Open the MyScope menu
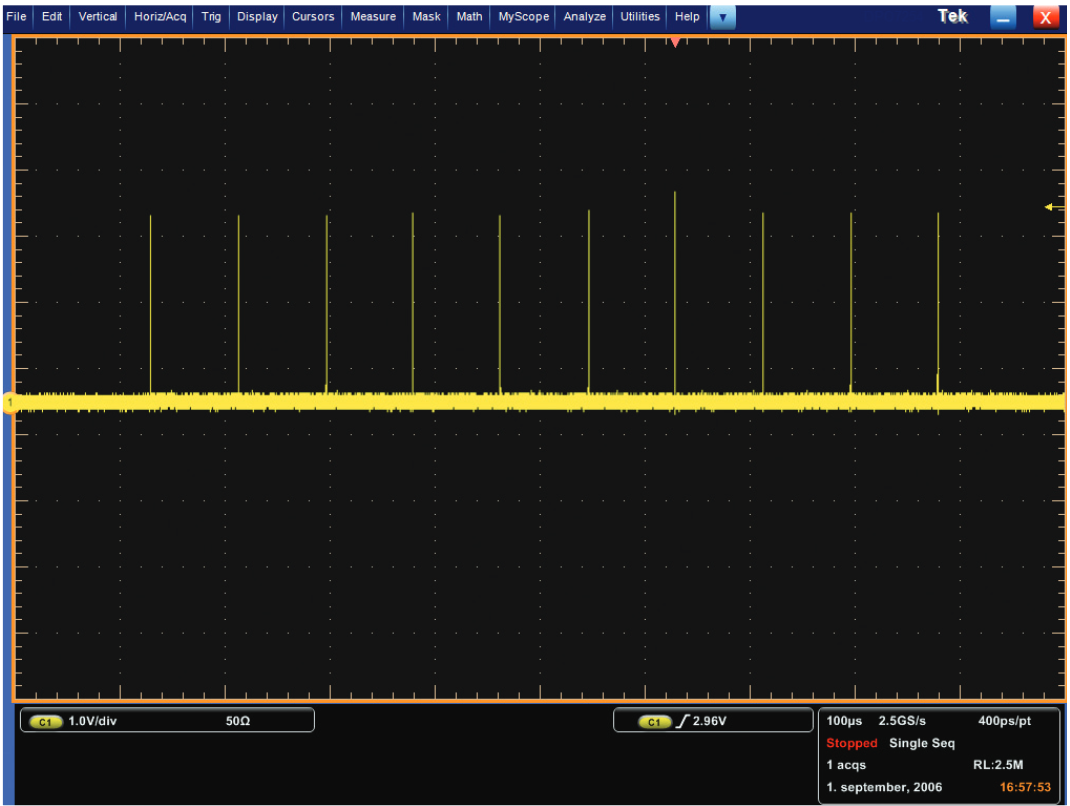 pos(522,16)
